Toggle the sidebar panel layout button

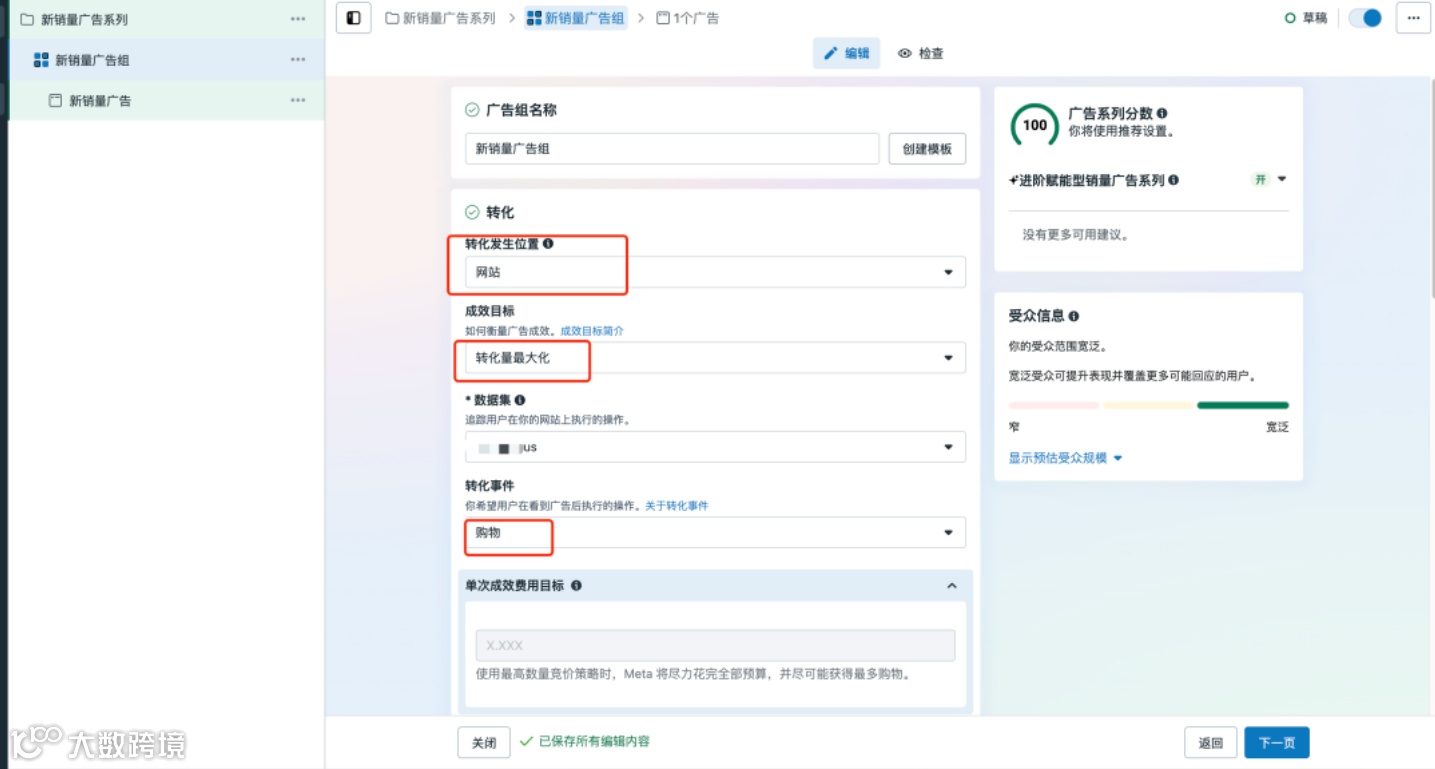click(353, 18)
